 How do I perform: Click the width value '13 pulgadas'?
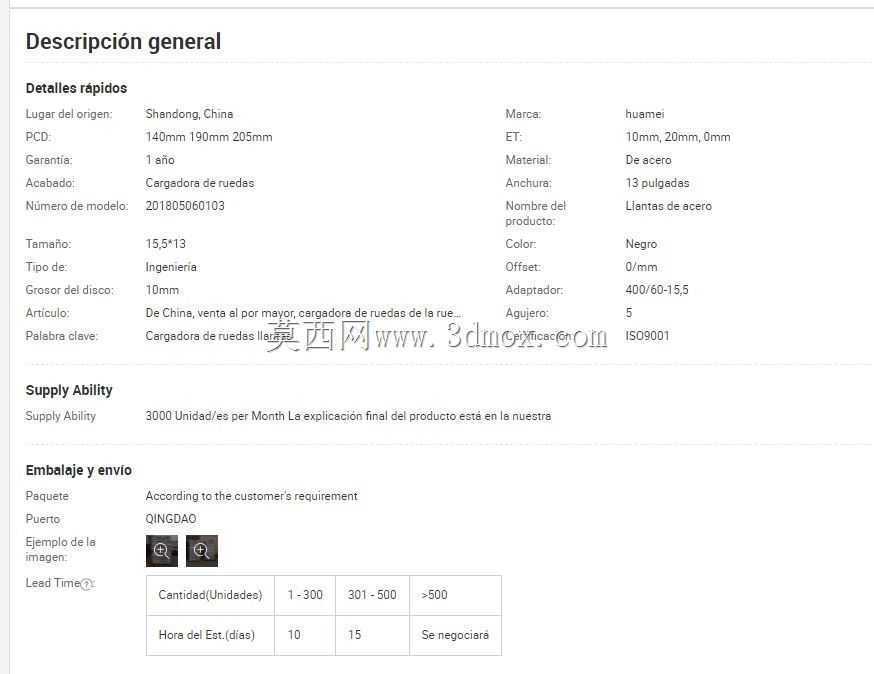[x=657, y=183]
